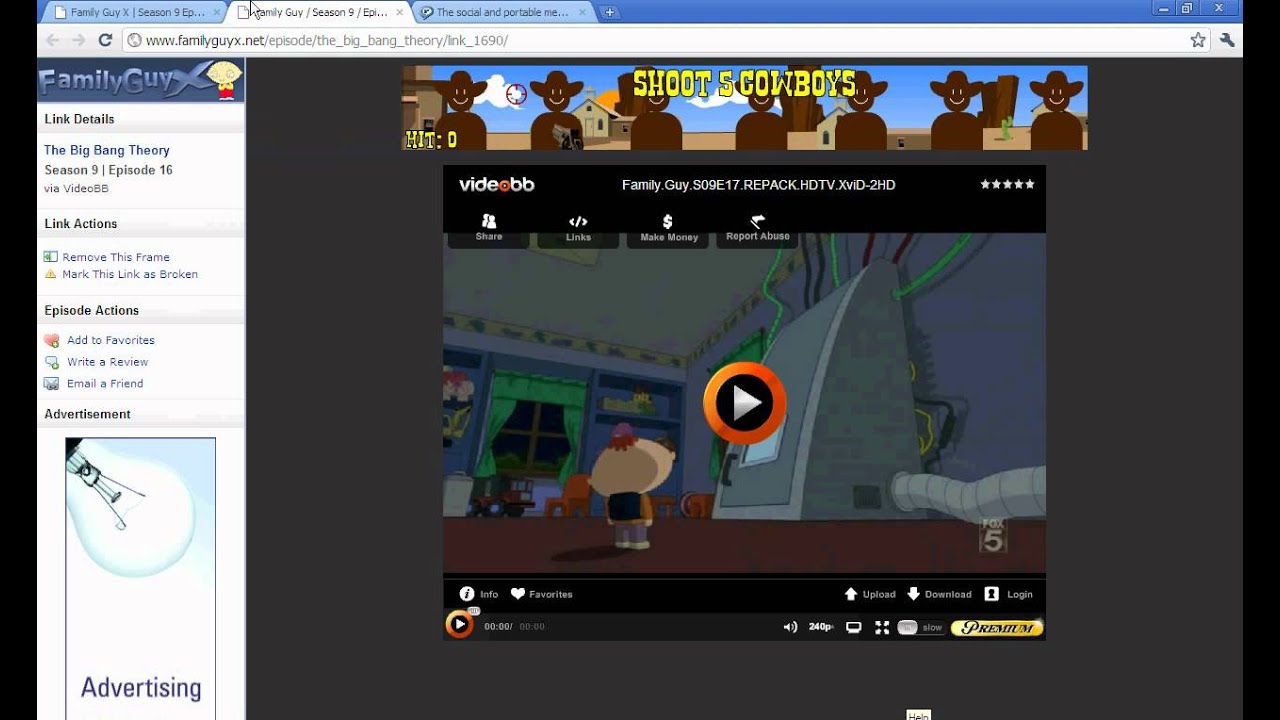Click the Premium gold button

click(x=997, y=628)
